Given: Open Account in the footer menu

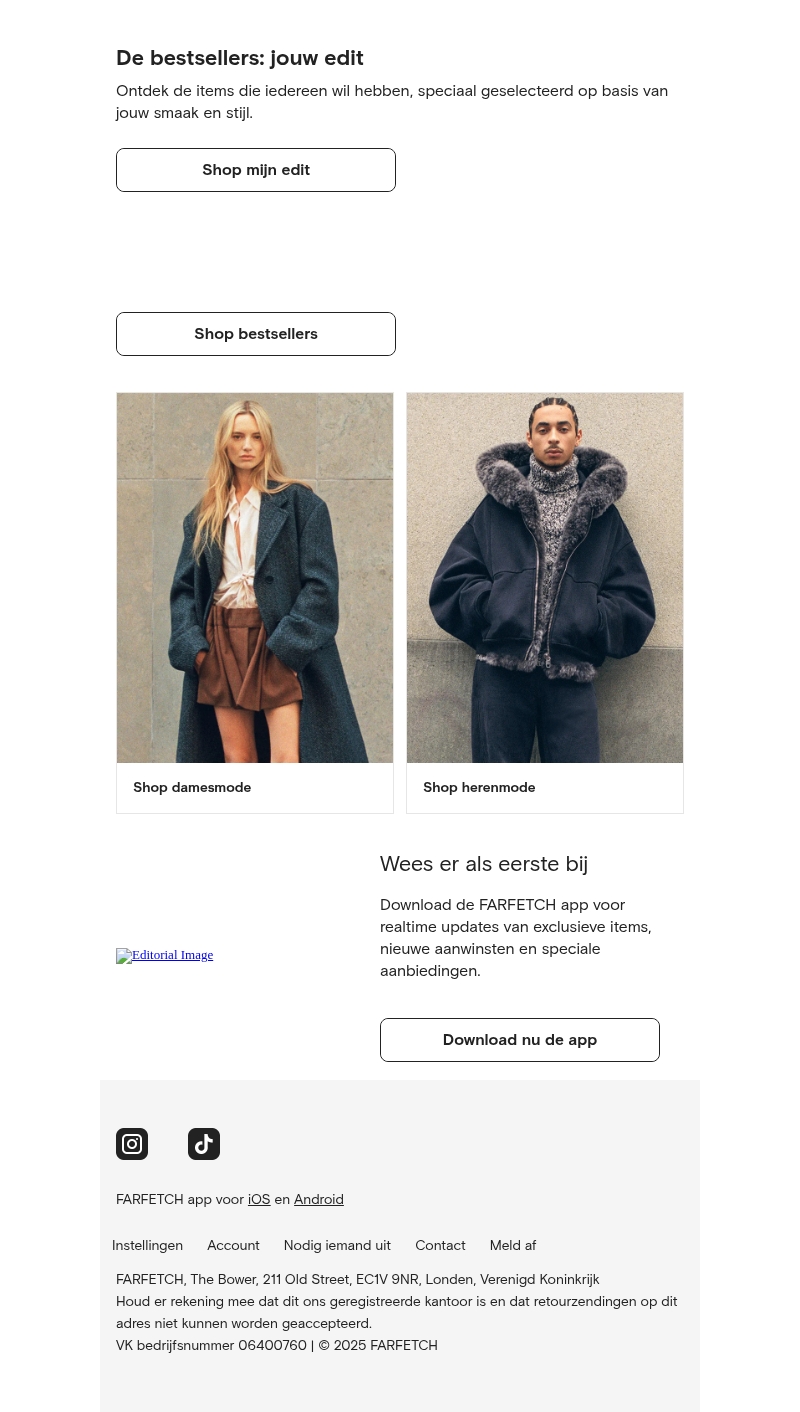Looking at the screenshot, I should coord(233,1245).
